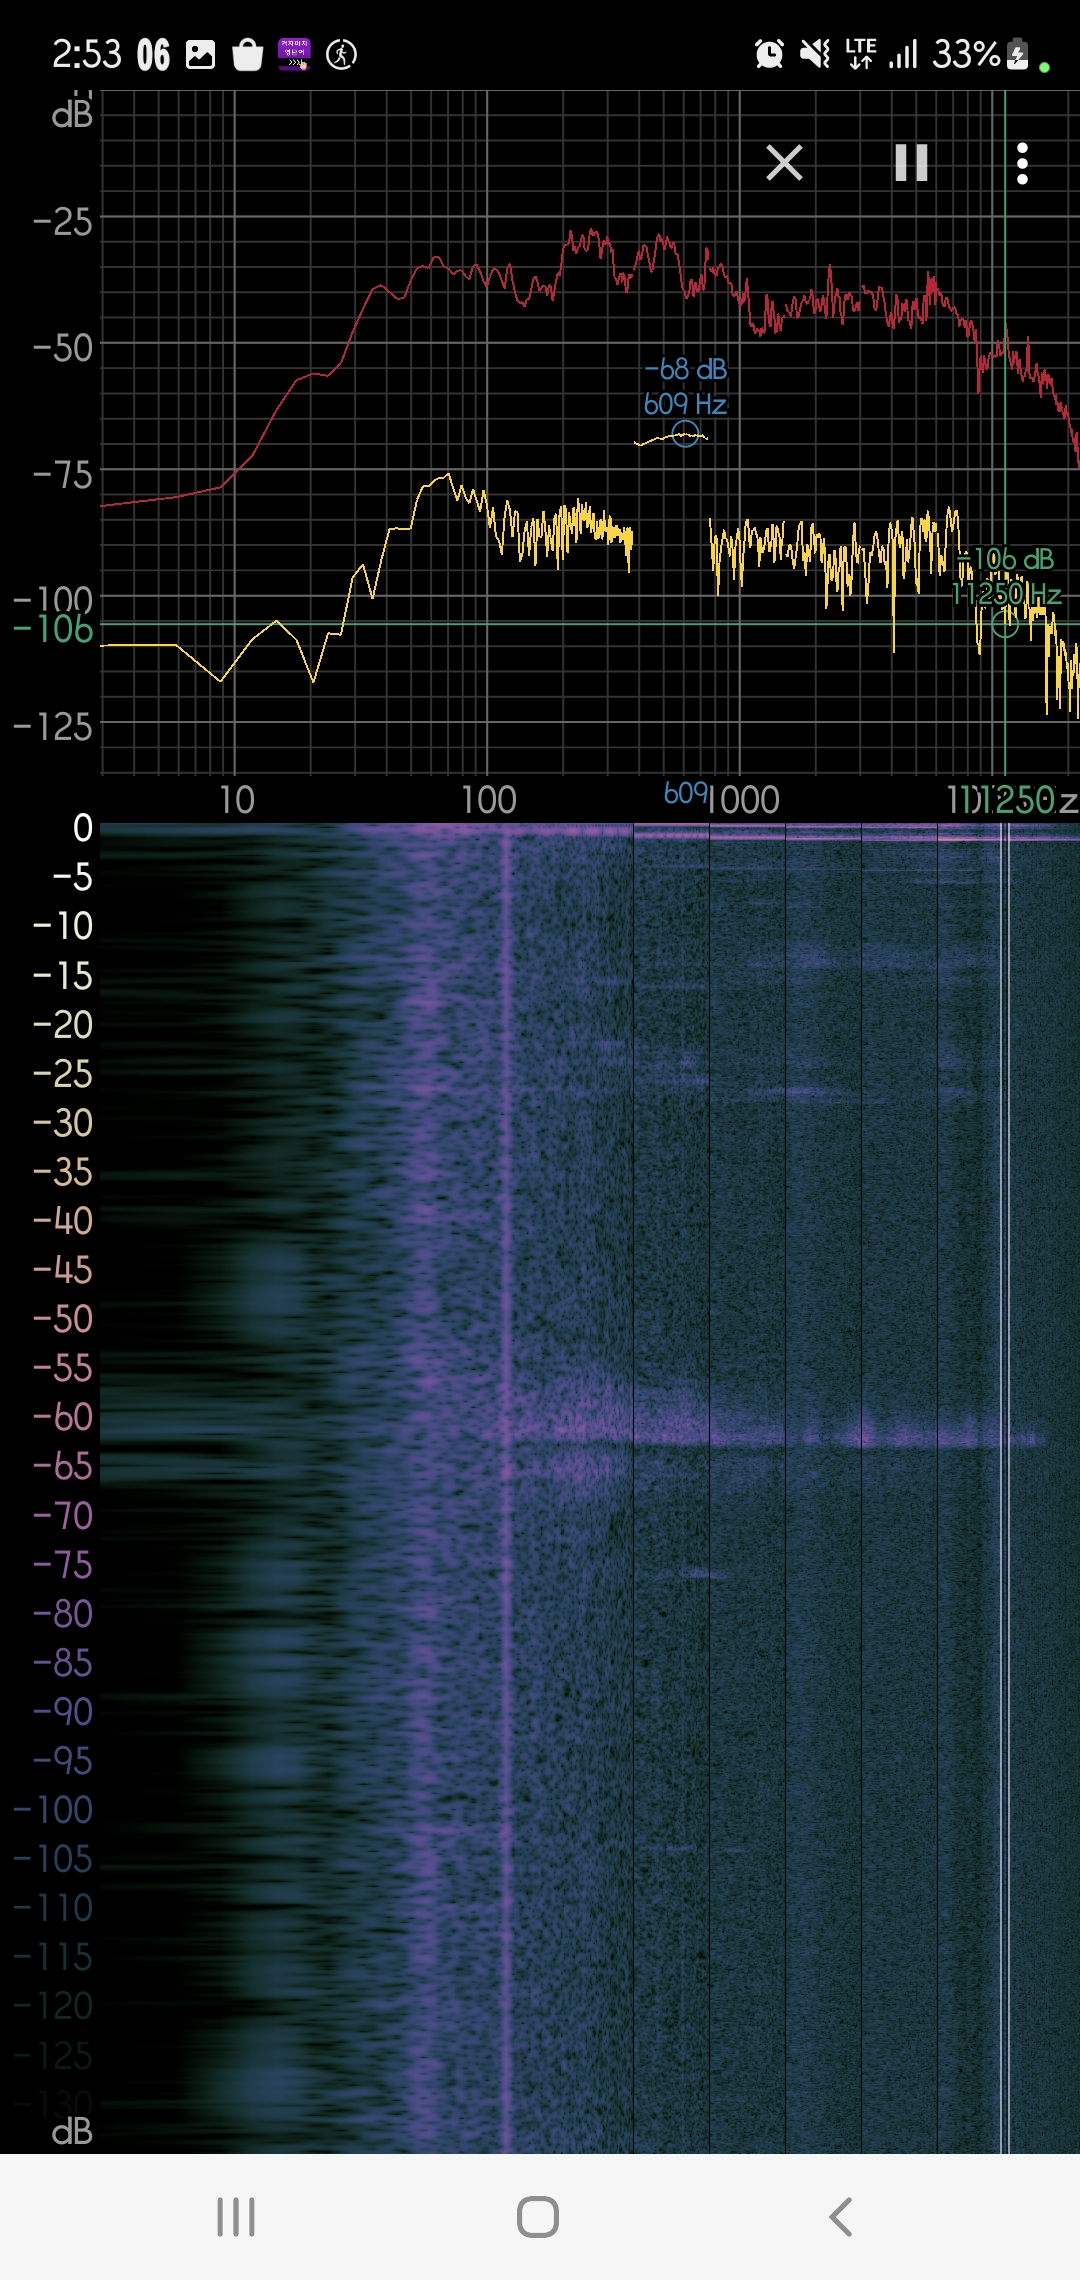This screenshot has width=1080, height=2280.
Task: Tap the gallery image notification icon
Action: (201, 54)
